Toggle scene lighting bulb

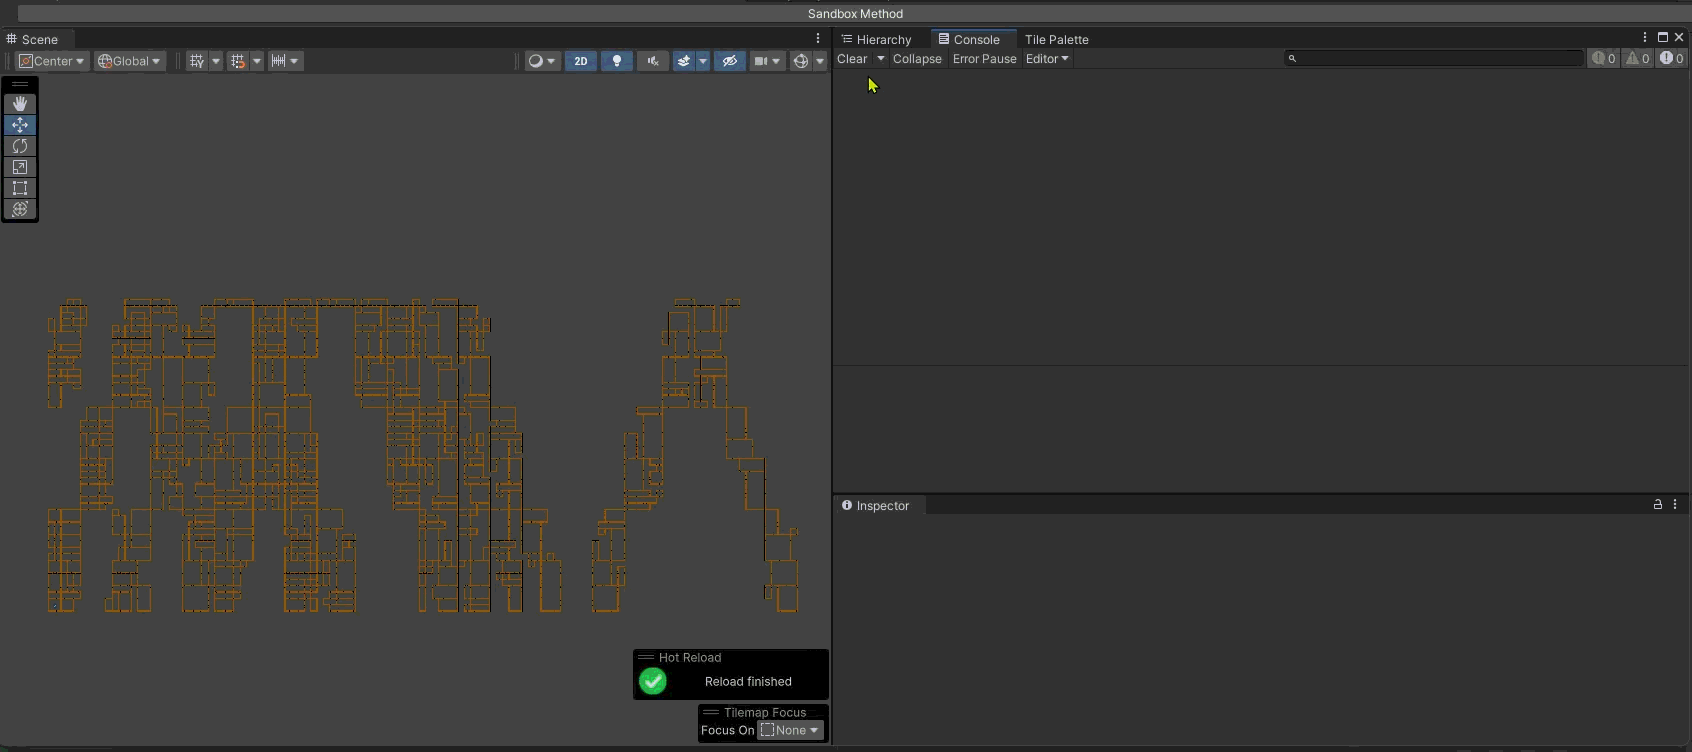tap(617, 61)
